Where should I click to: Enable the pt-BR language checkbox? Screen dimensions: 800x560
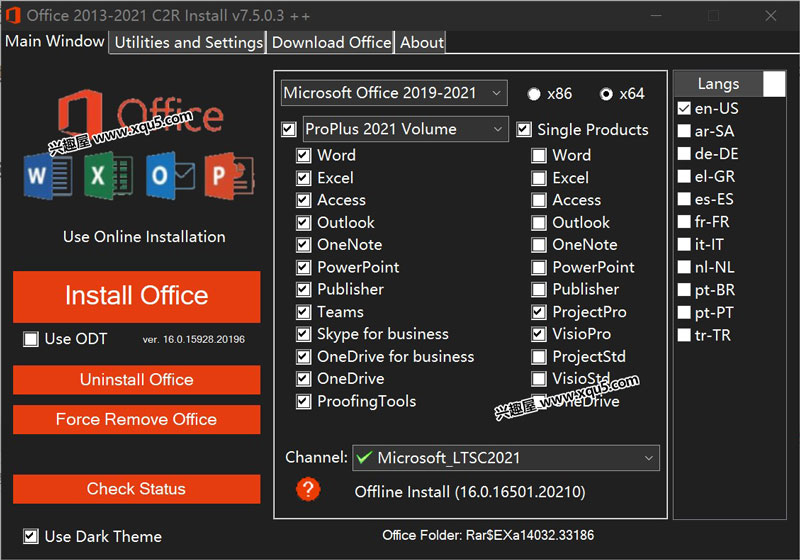click(x=684, y=290)
